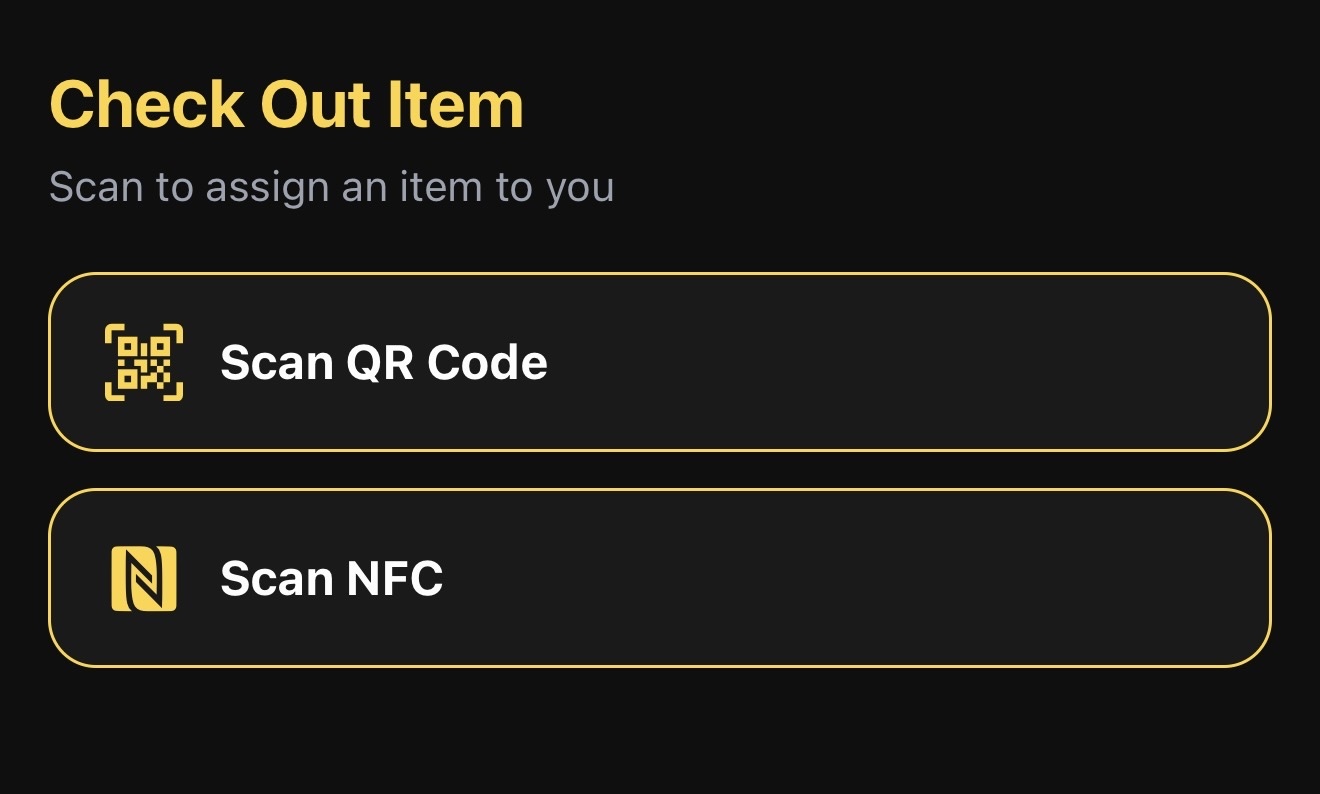Click the 'Scan to assign an item to you' subtitle
This screenshot has width=1320, height=794.
332,186
